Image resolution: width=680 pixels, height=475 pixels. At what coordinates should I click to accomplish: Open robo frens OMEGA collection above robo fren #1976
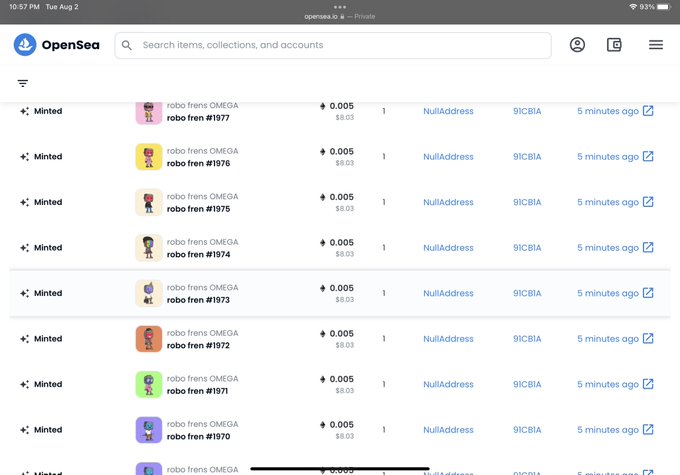pos(203,151)
